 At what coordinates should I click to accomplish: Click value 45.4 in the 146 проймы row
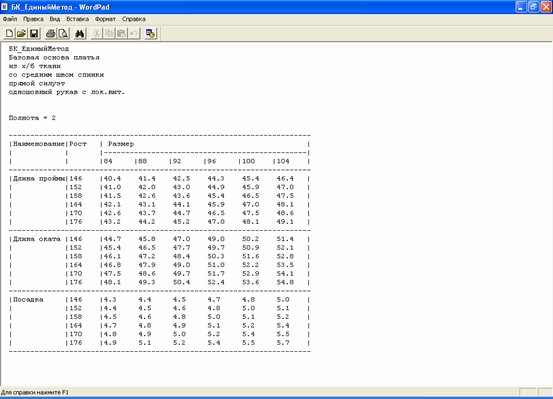(250, 179)
